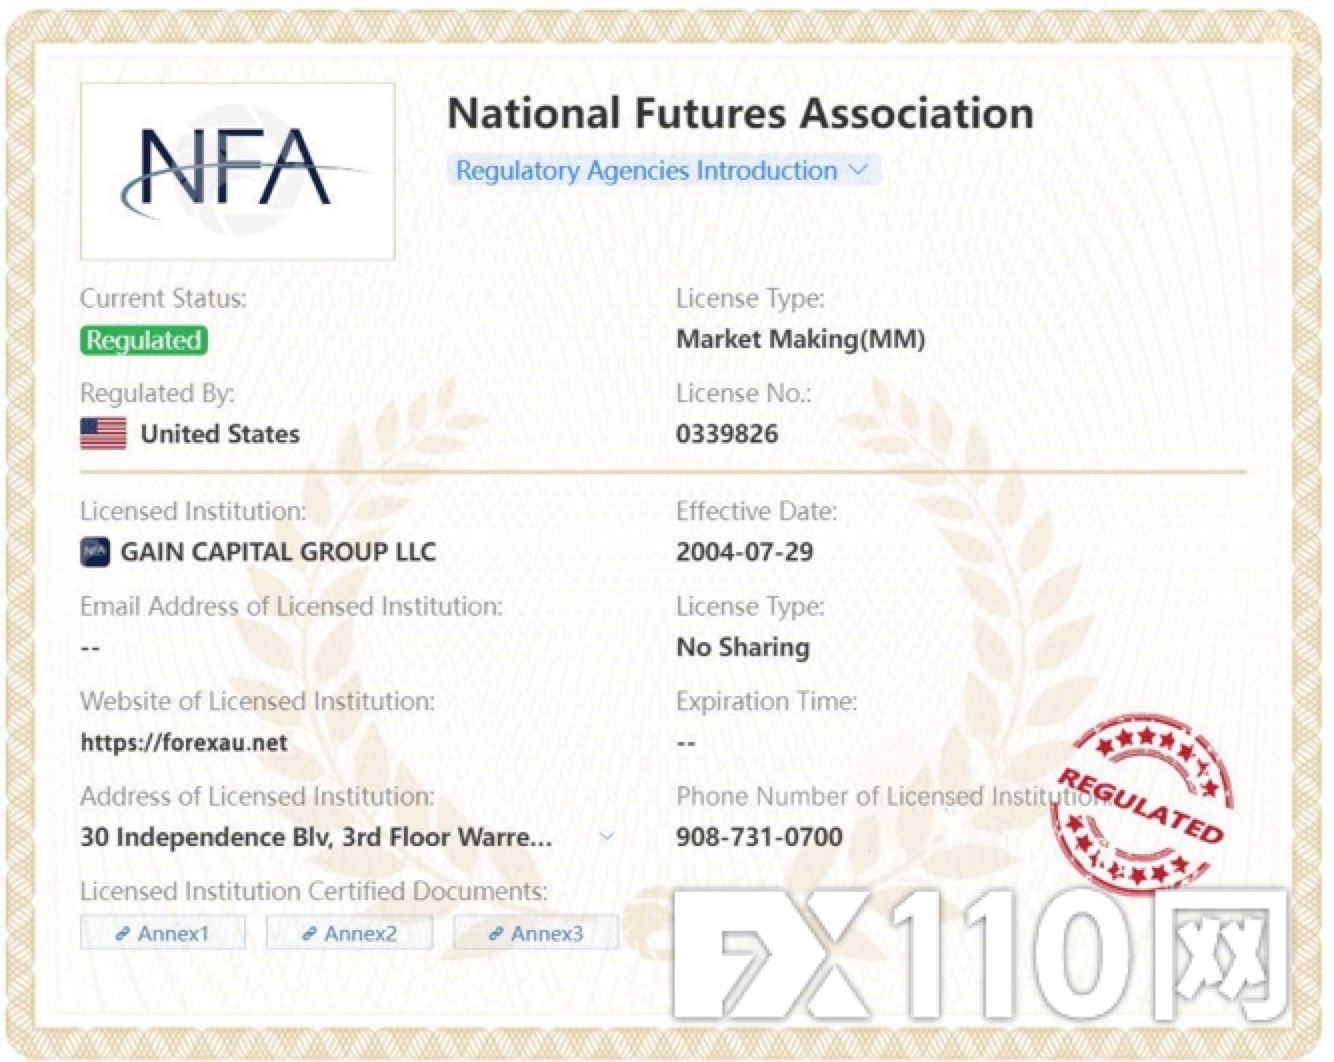Click the GAIN CAPITAL GROUP institution icon
This screenshot has width=1334, height=1062.
tap(95, 551)
